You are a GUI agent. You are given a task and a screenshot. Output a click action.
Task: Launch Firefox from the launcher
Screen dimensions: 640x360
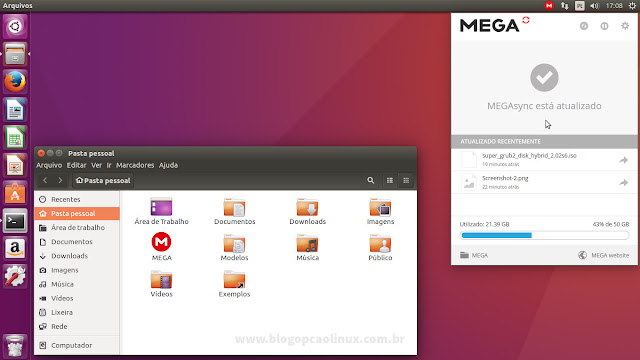(15, 82)
